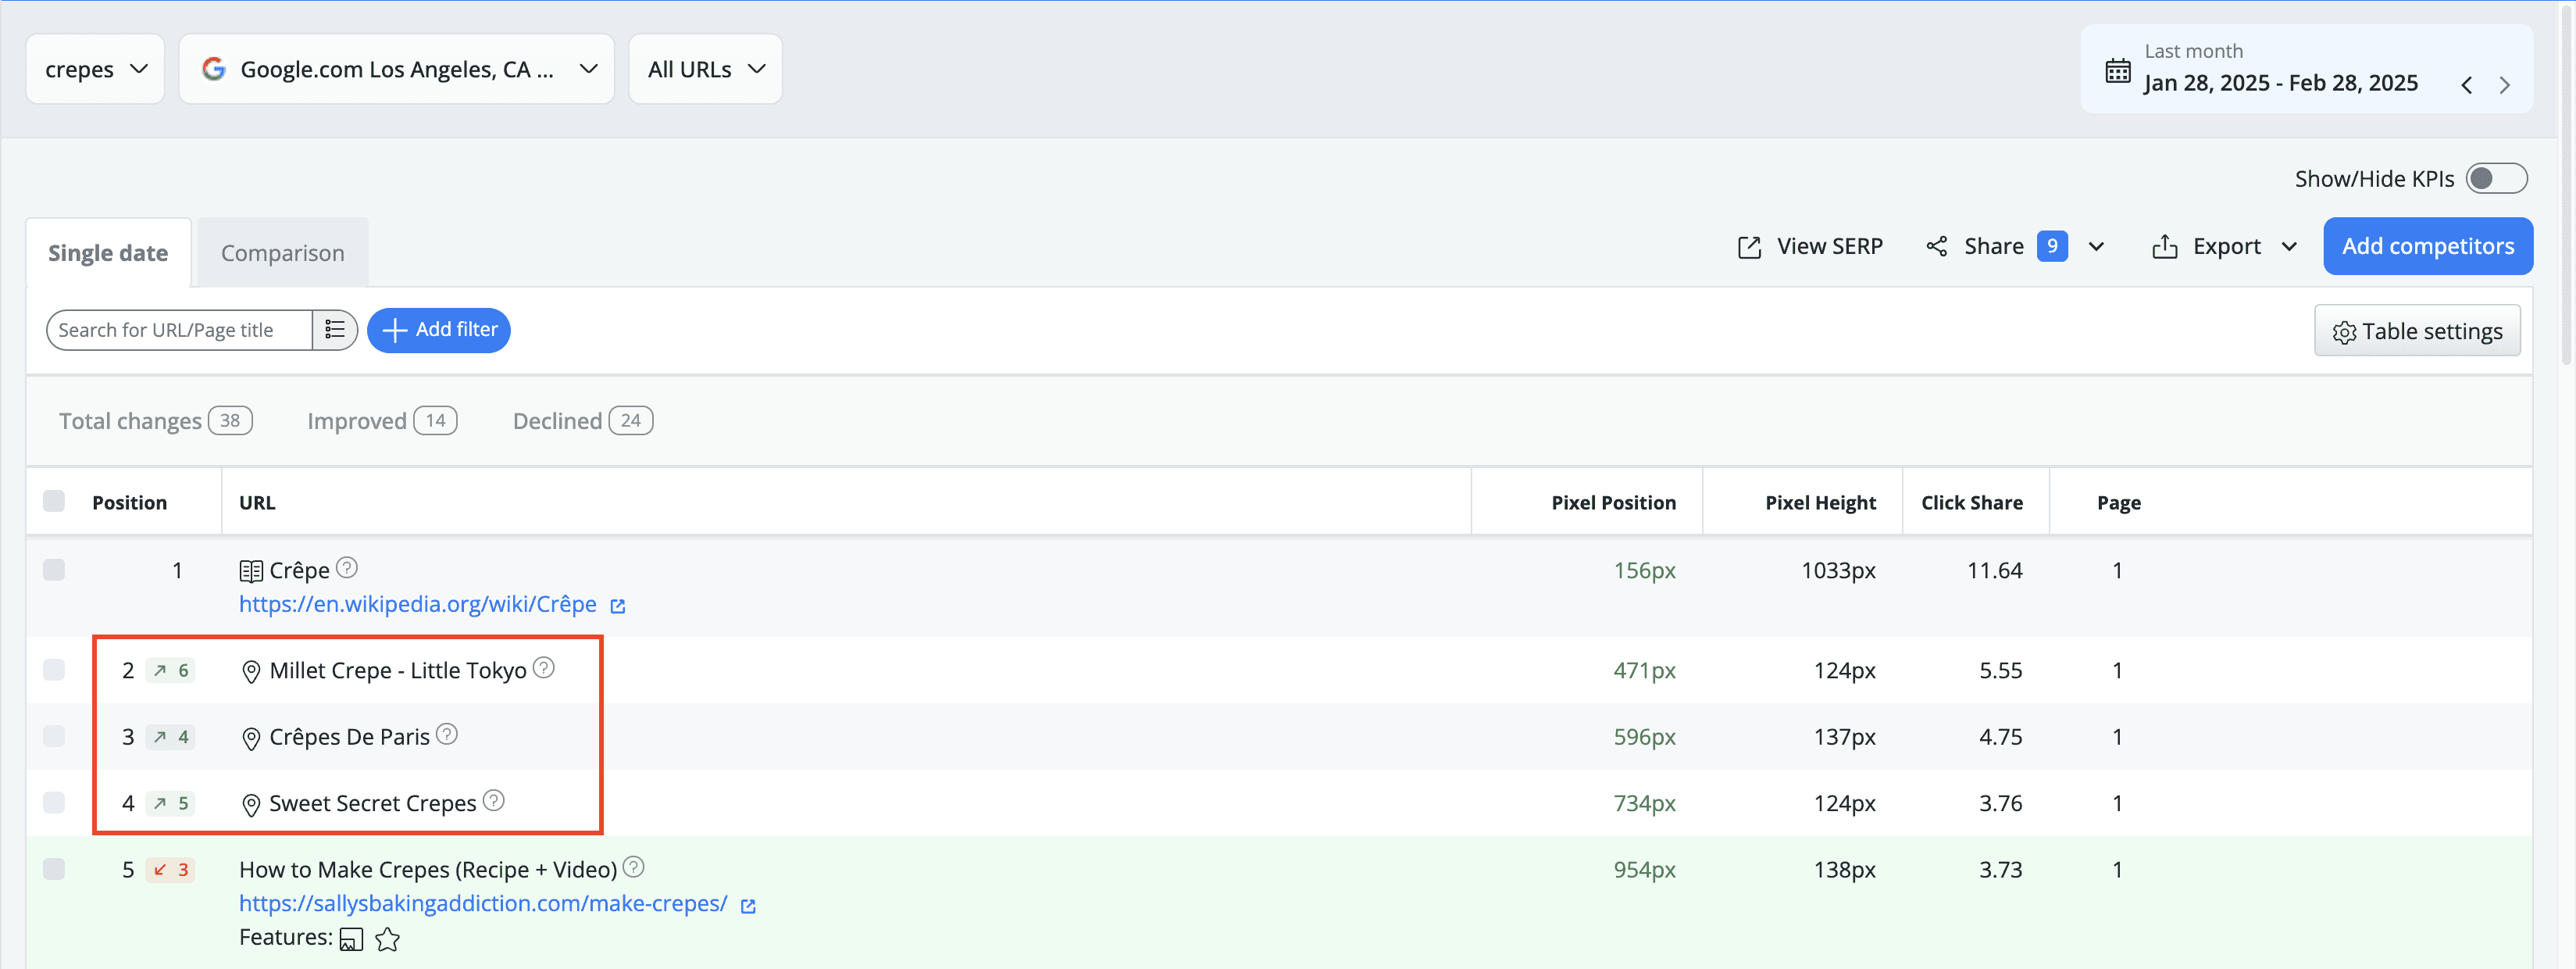Sort by URL column header
Viewport: 2576px width, 969px height.
click(x=257, y=502)
